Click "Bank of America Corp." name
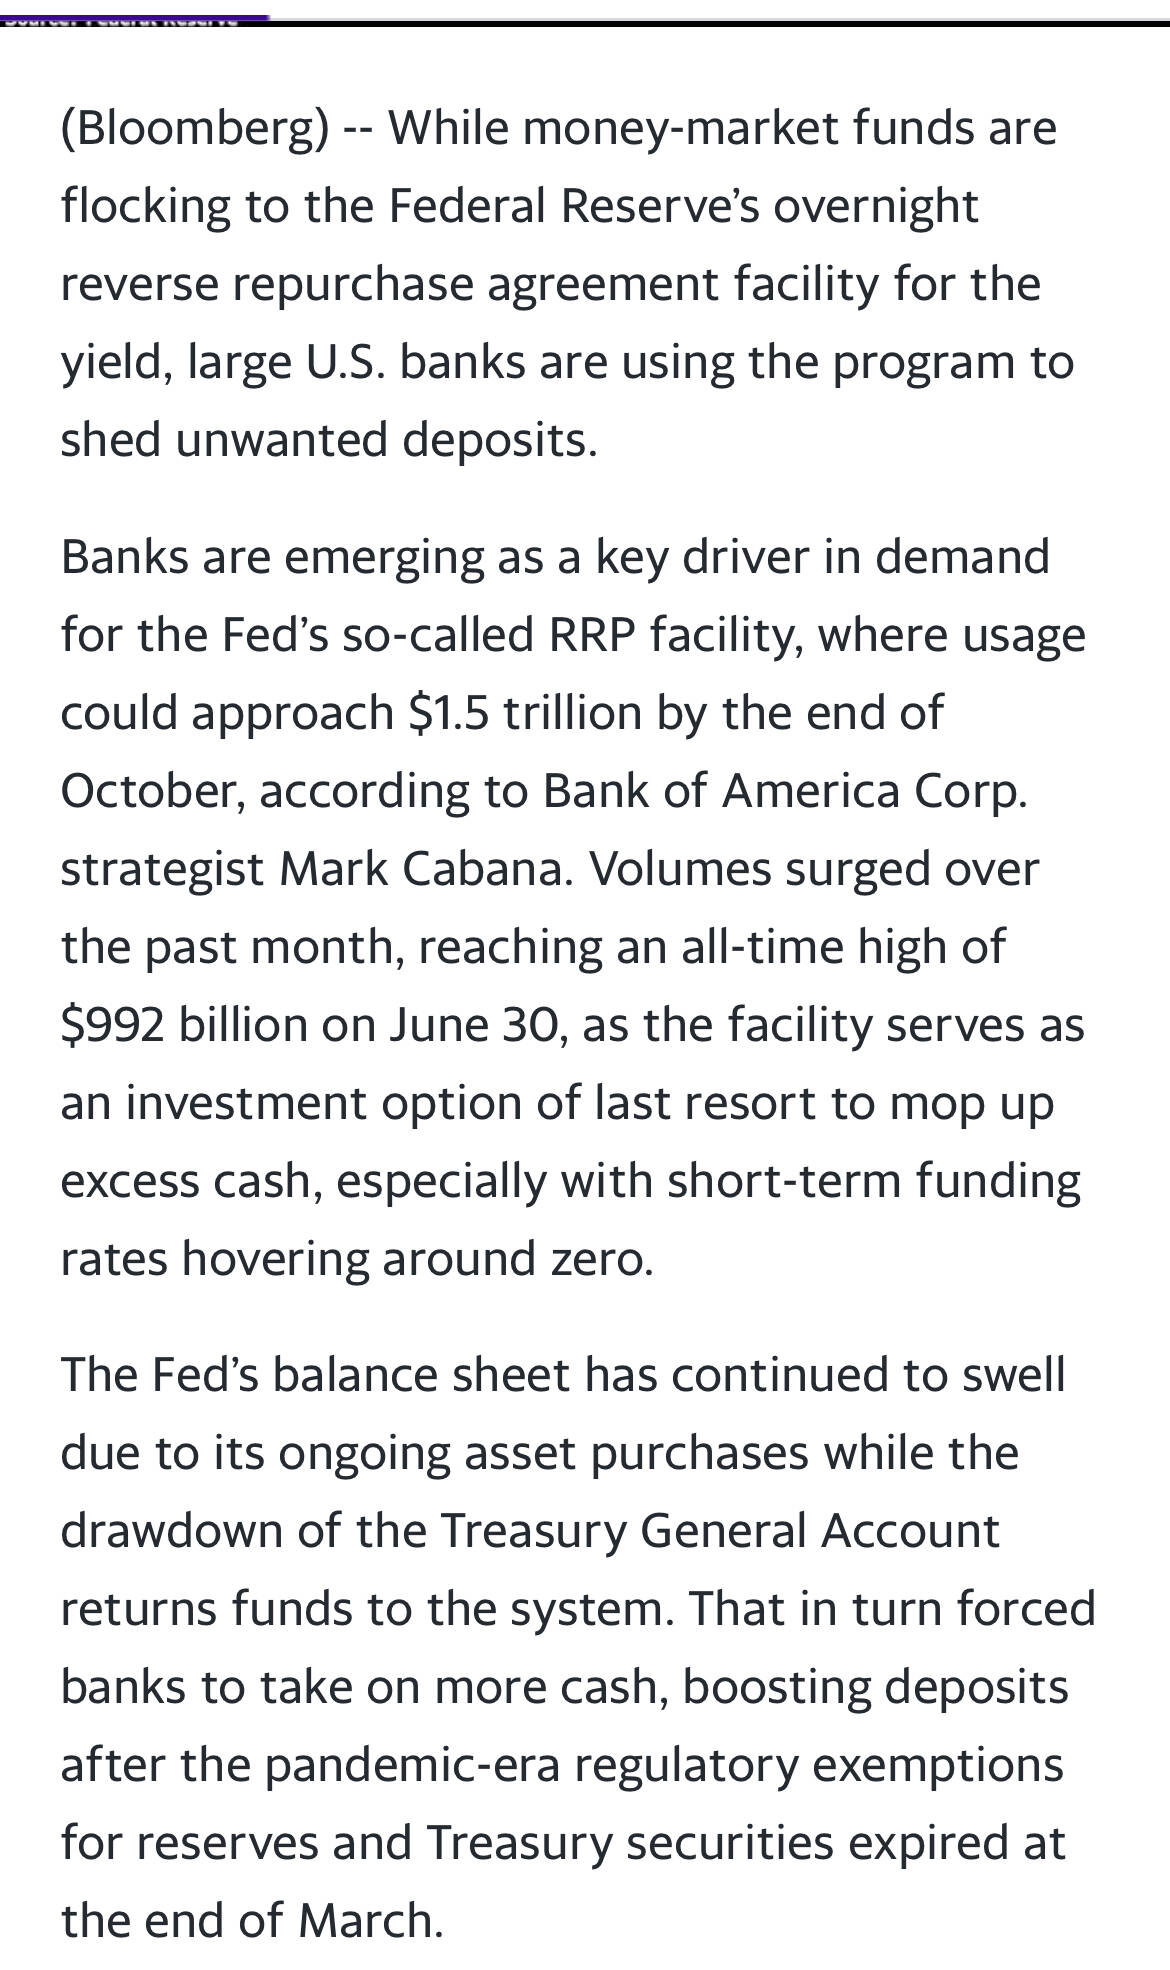 785,791
